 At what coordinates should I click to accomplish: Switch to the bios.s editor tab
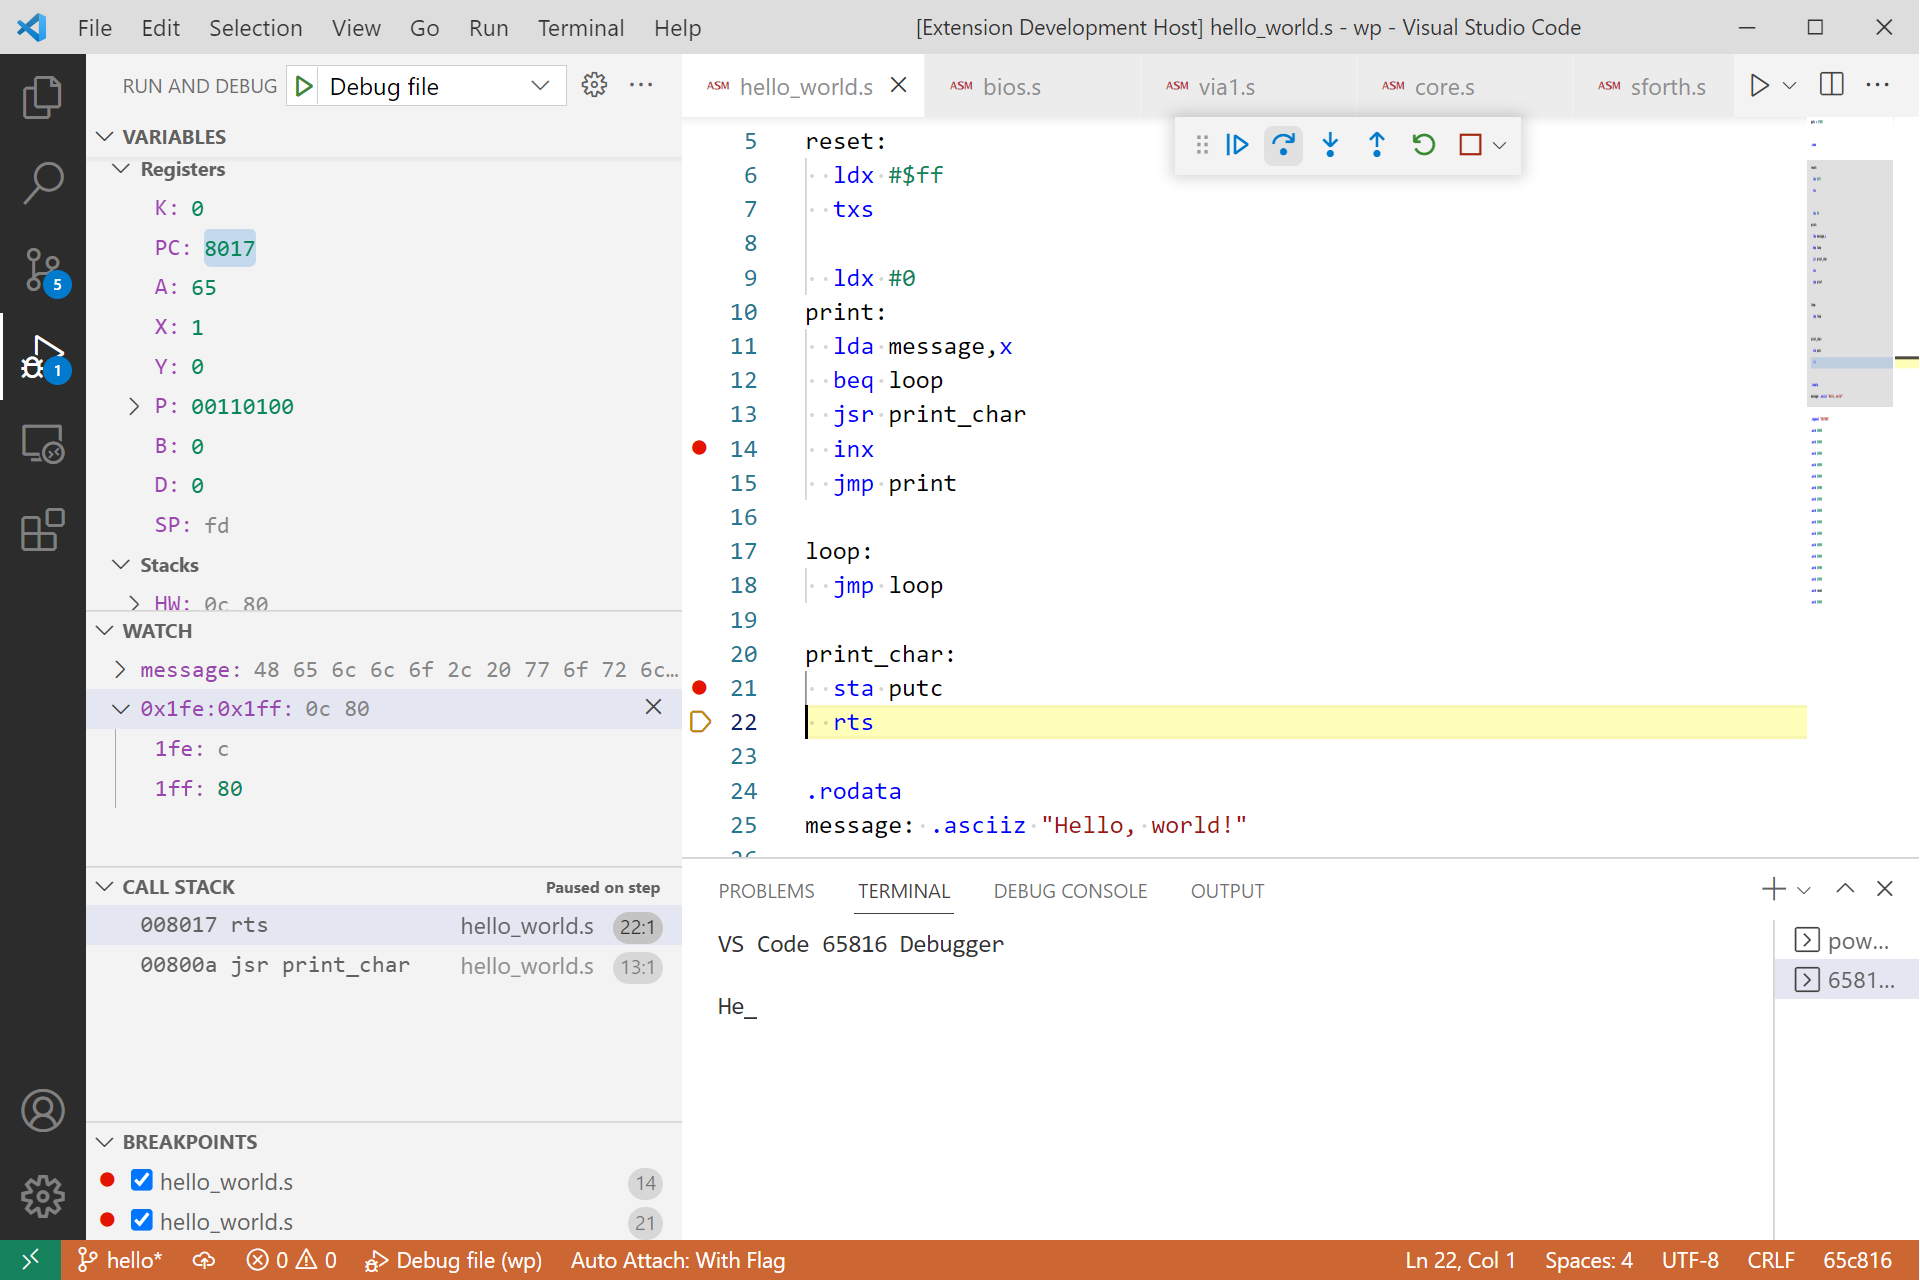point(1011,87)
